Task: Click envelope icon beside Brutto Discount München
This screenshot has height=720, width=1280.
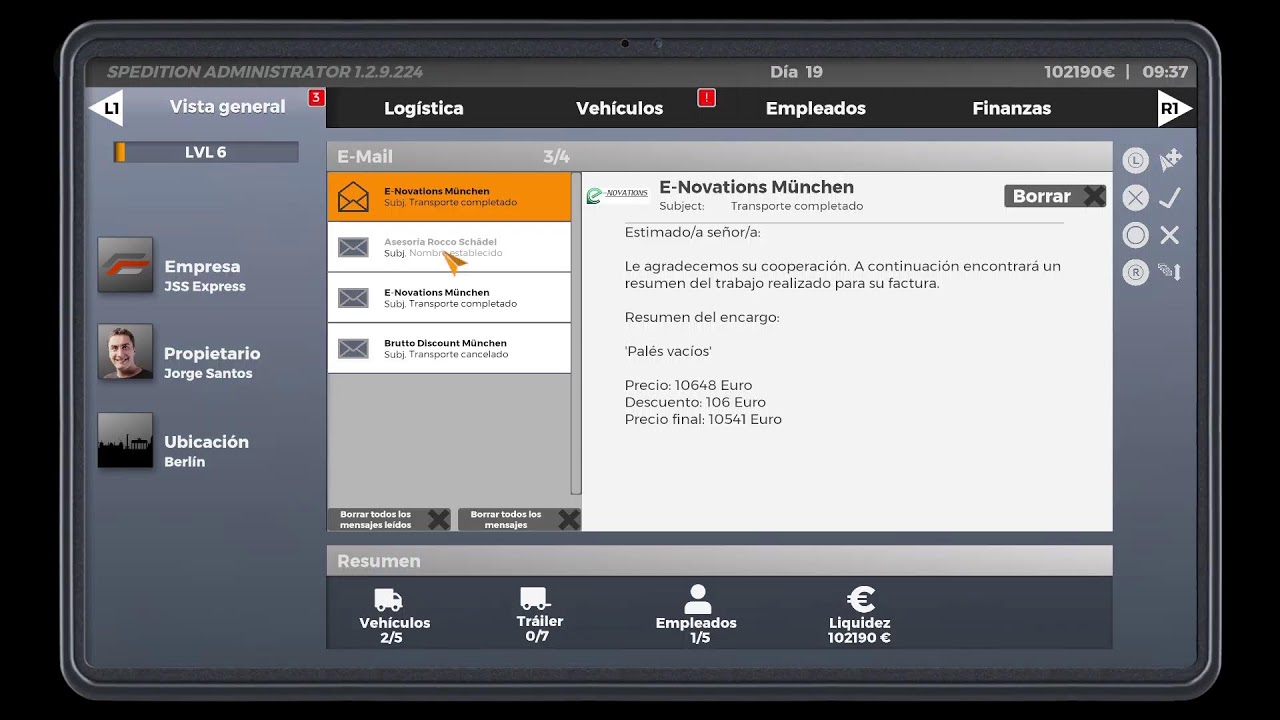Action: [353, 348]
